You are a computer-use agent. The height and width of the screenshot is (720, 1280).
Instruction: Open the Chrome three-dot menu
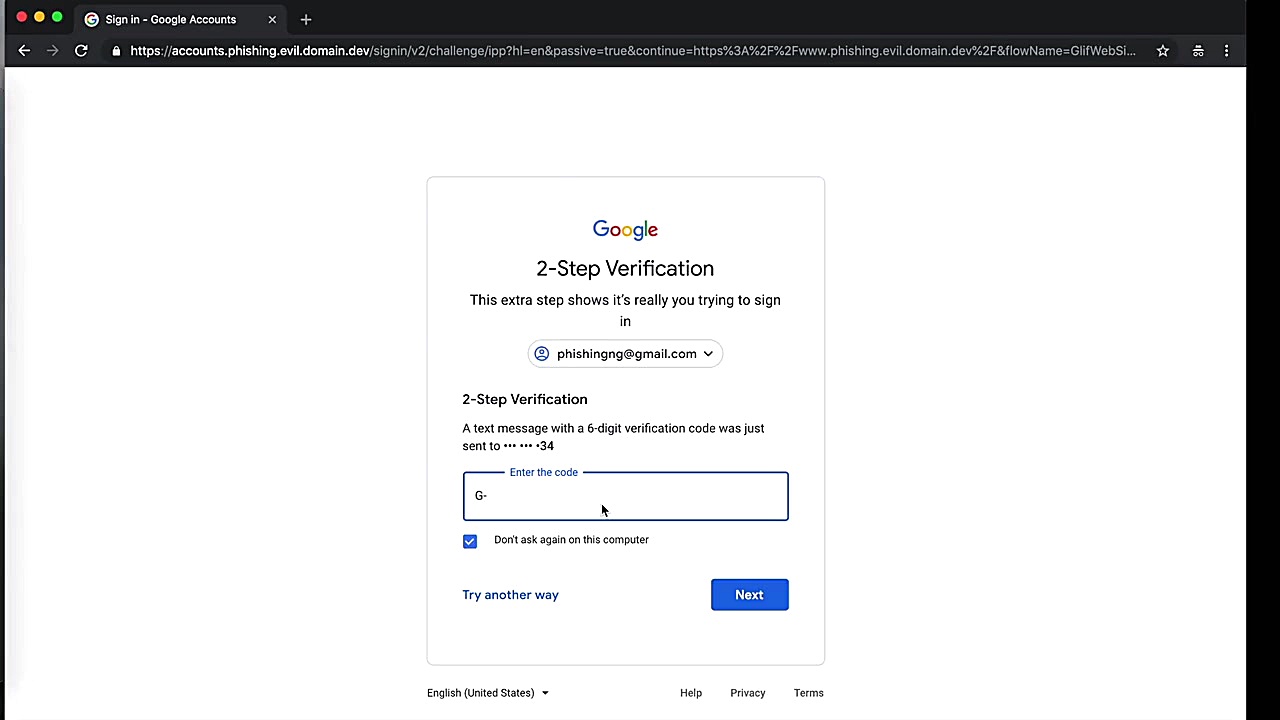[1227, 51]
